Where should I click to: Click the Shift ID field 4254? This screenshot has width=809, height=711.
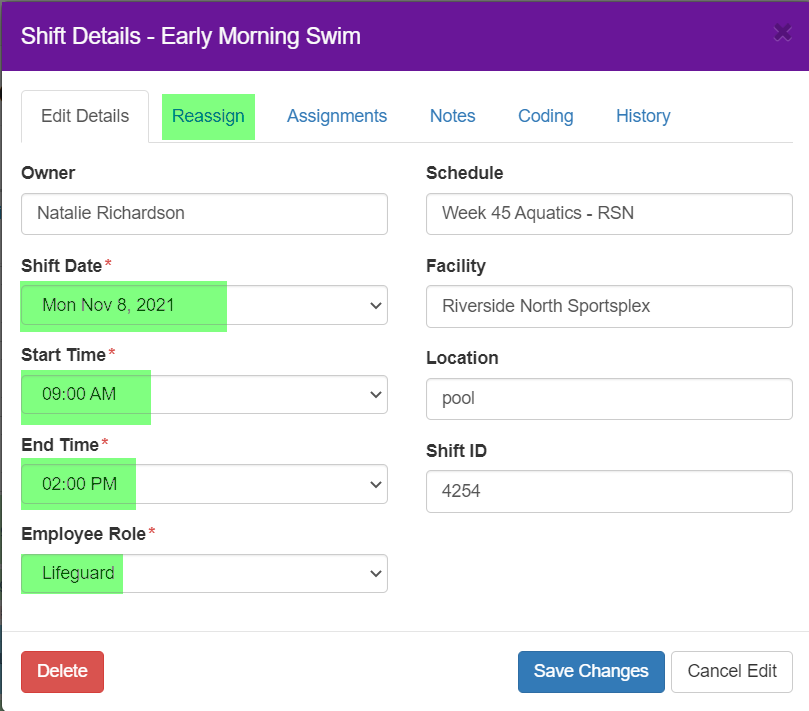click(609, 491)
